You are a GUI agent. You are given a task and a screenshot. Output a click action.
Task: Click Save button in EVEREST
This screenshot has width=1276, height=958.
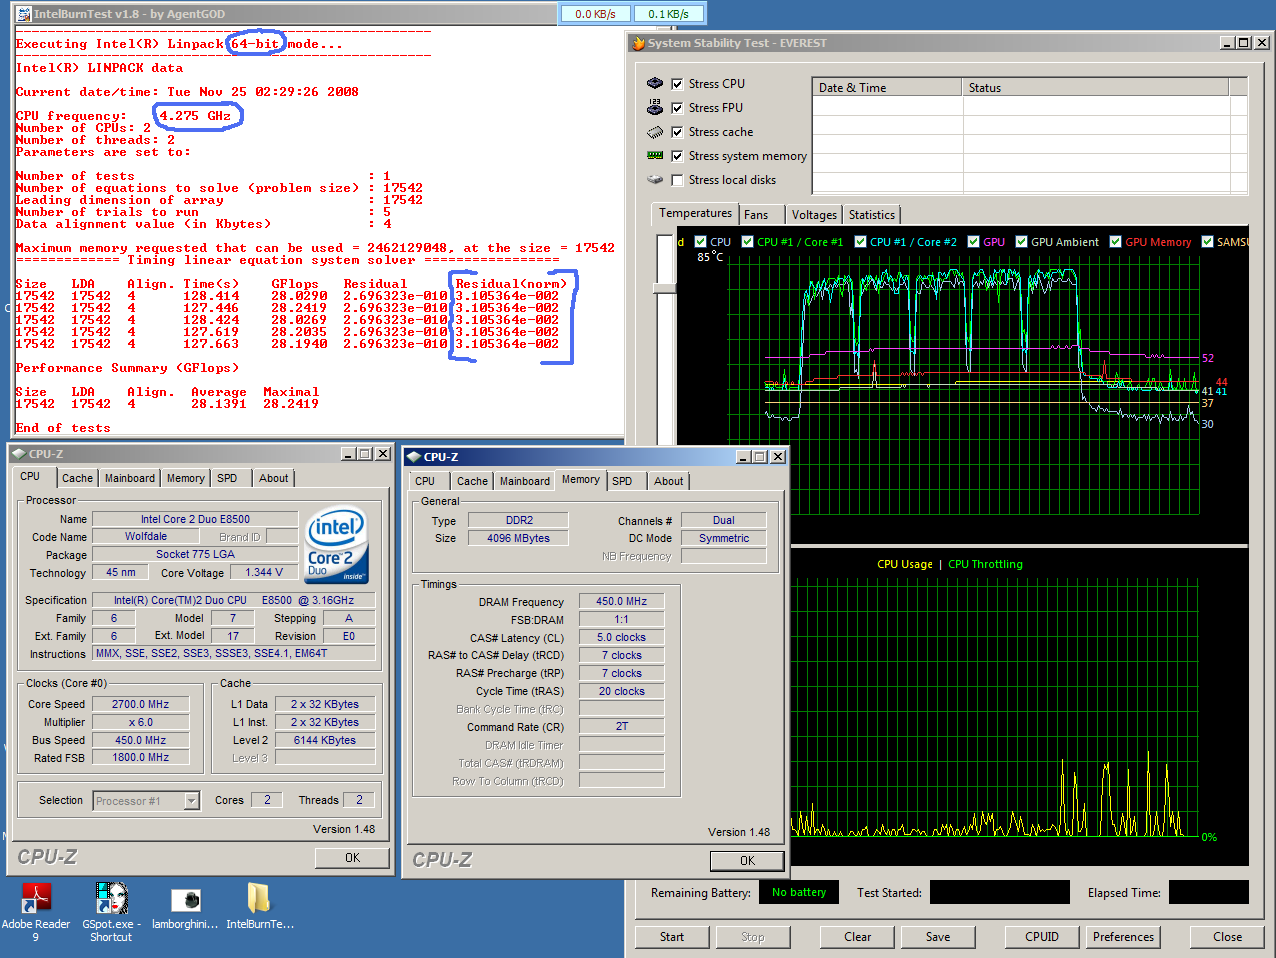(938, 937)
